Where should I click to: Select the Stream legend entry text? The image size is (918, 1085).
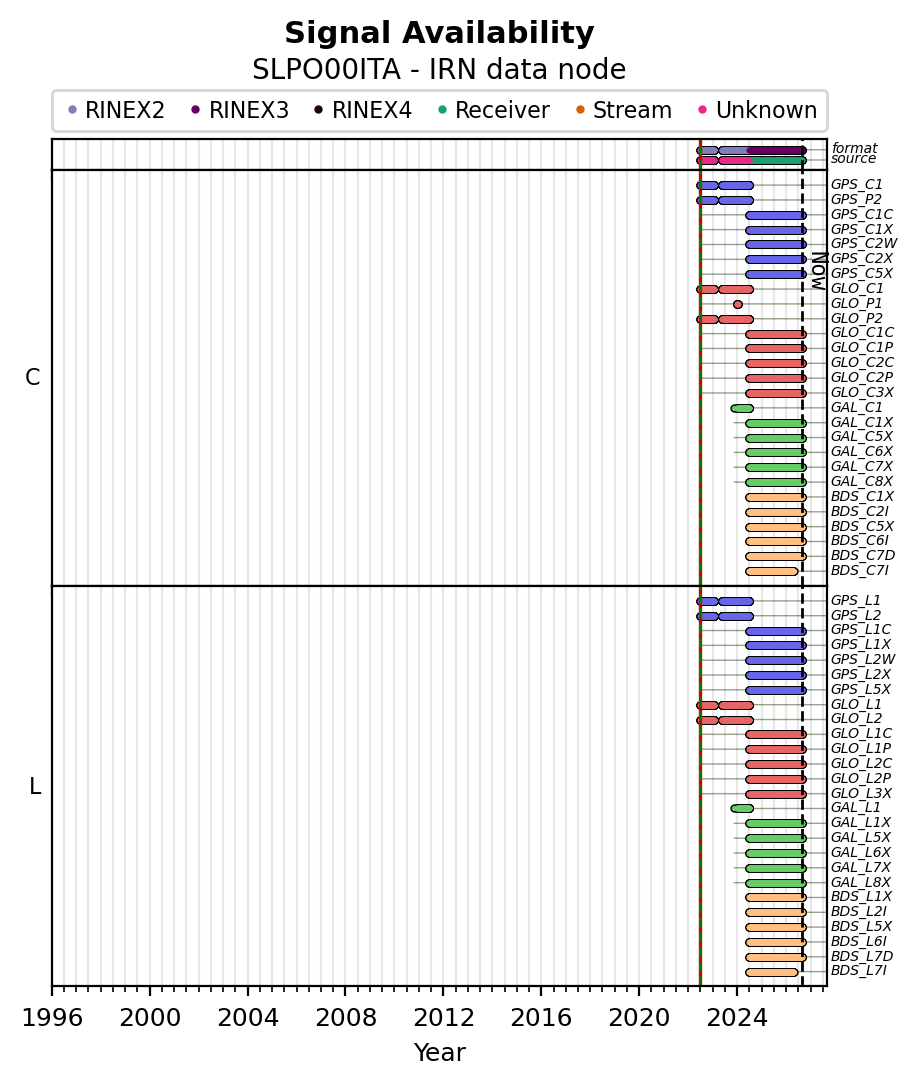tap(632, 110)
